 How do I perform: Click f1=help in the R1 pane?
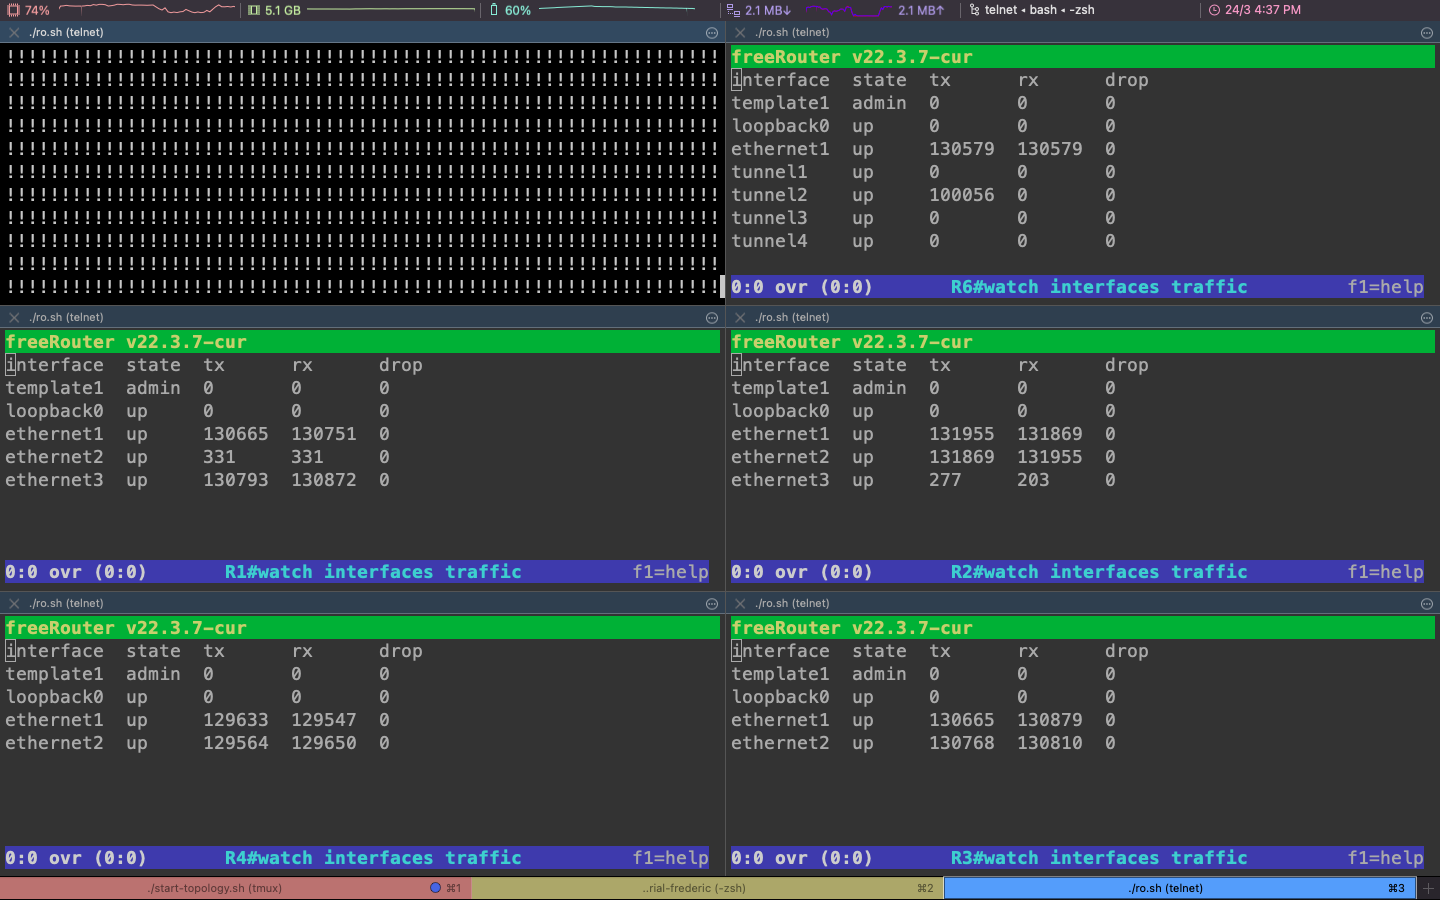[x=670, y=572]
